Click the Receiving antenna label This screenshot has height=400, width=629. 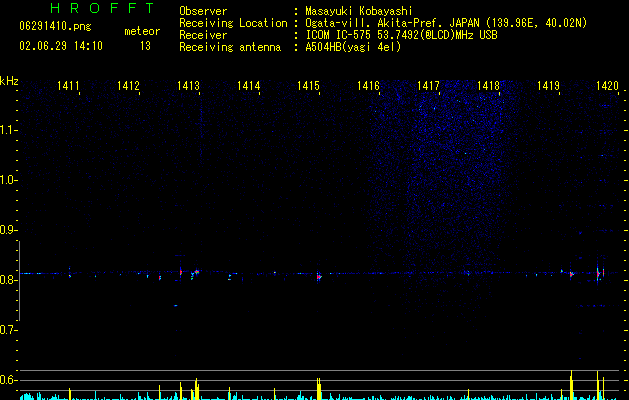point(230,47)
